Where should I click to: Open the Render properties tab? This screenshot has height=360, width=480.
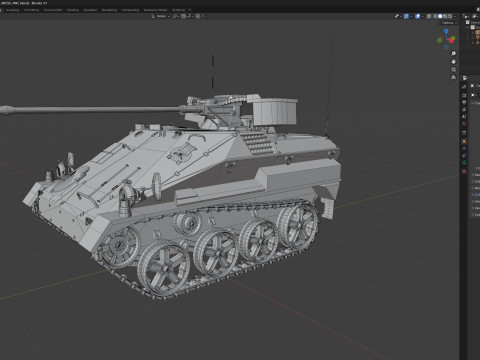(x=464, y=95)
